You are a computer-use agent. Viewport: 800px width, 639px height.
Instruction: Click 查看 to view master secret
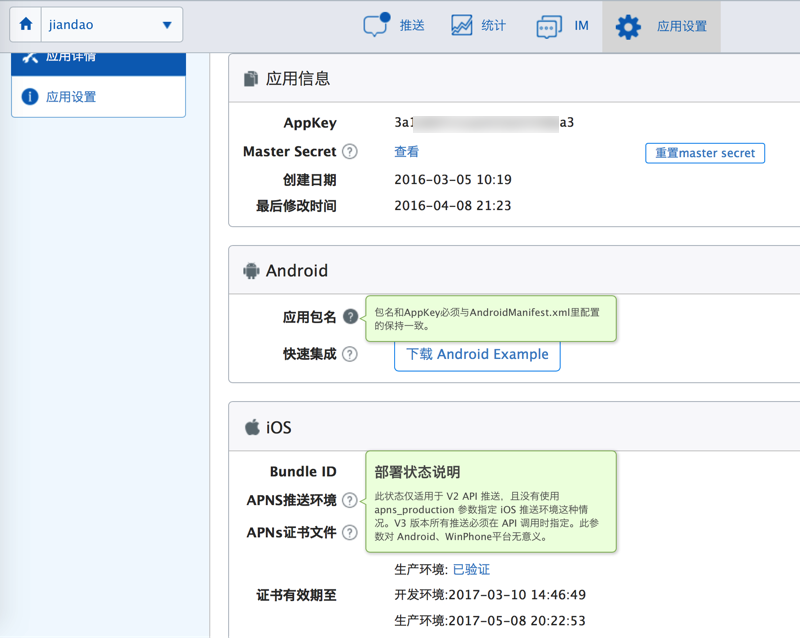pyautogui.click(x=406, y=152)
